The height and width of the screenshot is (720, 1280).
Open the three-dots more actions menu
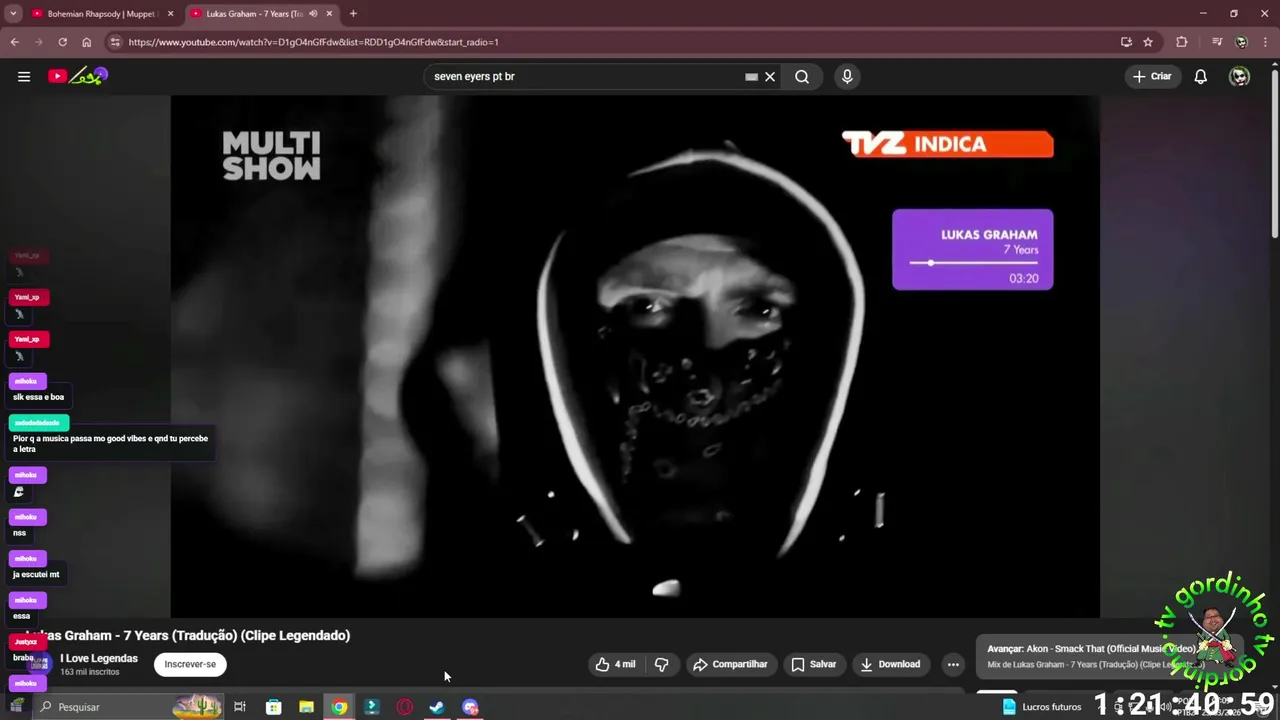[953, 664]
